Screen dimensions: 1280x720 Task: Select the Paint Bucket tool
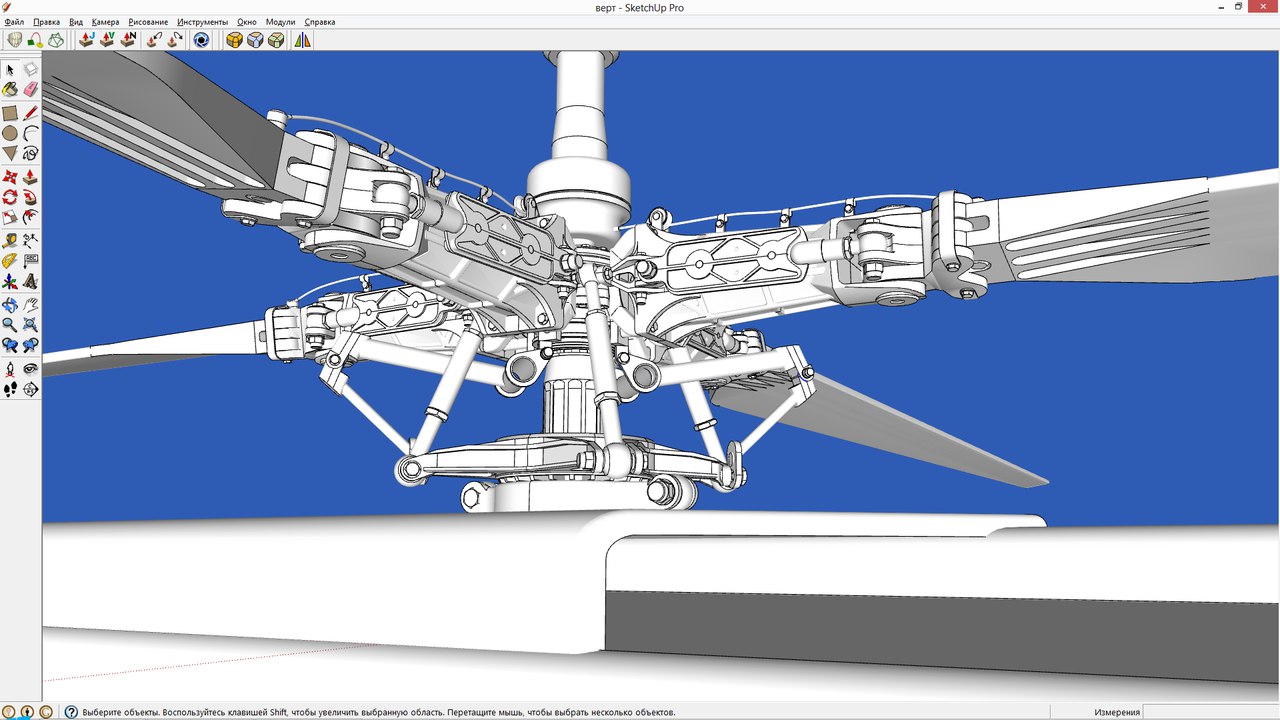[x=10, y=90]
